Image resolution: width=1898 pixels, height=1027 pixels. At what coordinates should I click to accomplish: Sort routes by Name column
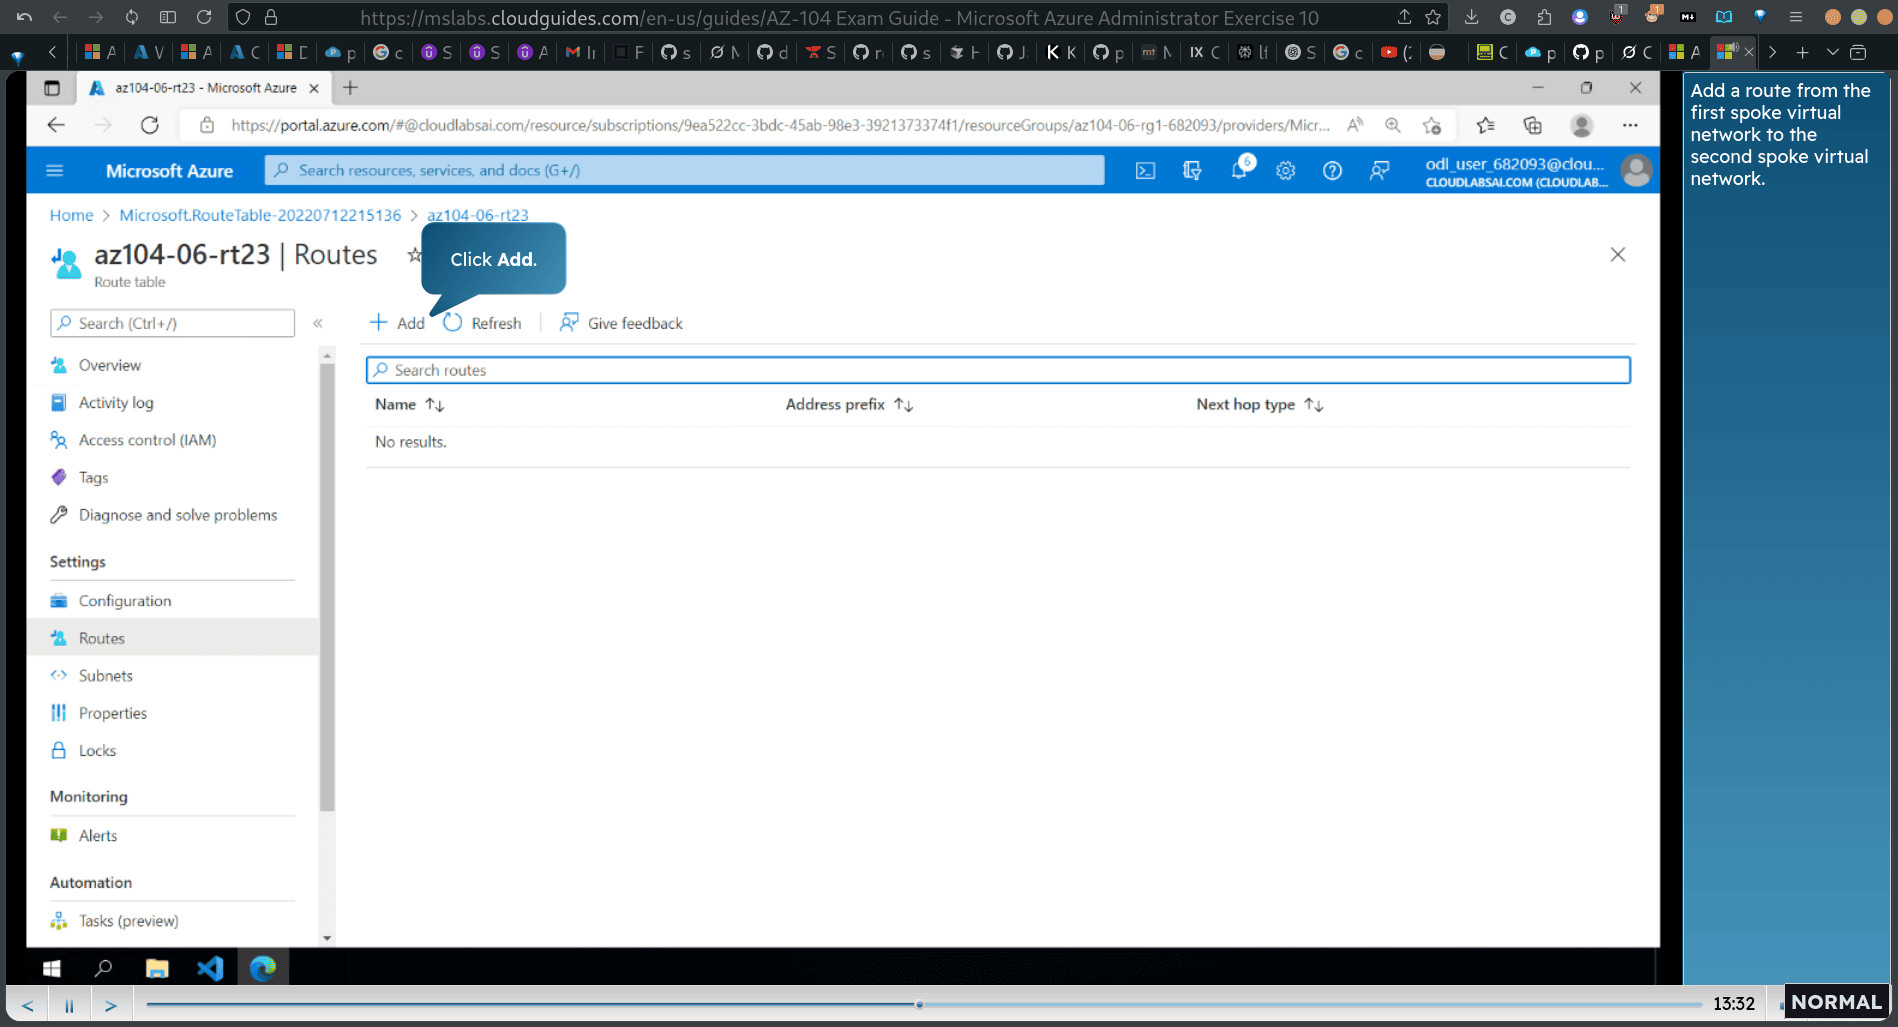[x=409, y=404]
